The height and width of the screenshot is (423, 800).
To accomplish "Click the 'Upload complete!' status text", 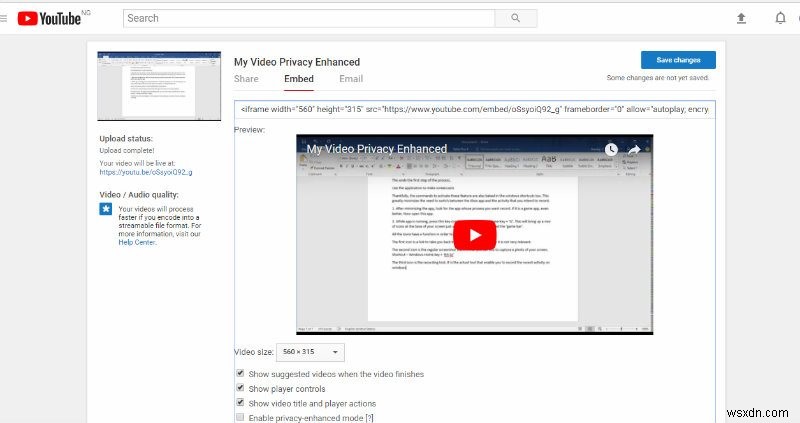I will [x=127, y=151].
